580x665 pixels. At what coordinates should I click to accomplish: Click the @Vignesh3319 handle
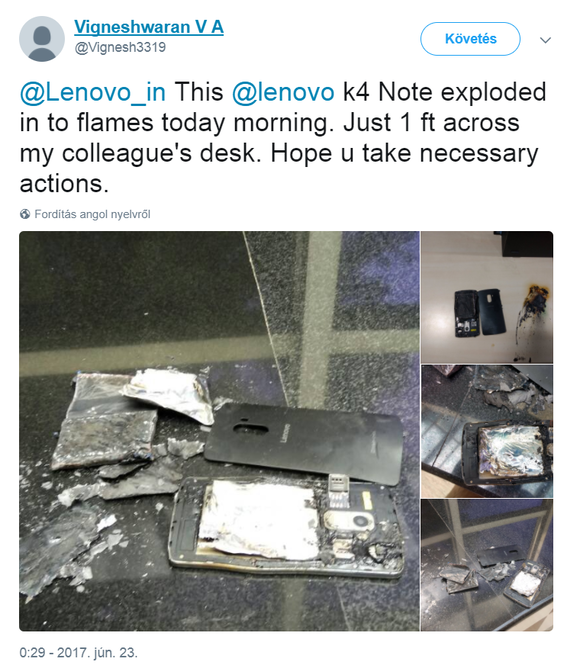click(120, 47)
